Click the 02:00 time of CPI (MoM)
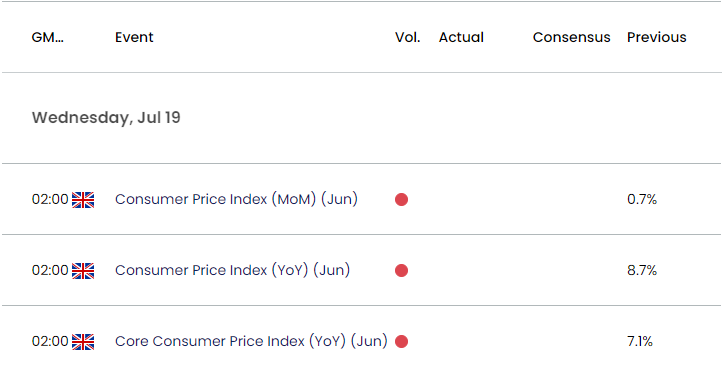 click(50, 200)
